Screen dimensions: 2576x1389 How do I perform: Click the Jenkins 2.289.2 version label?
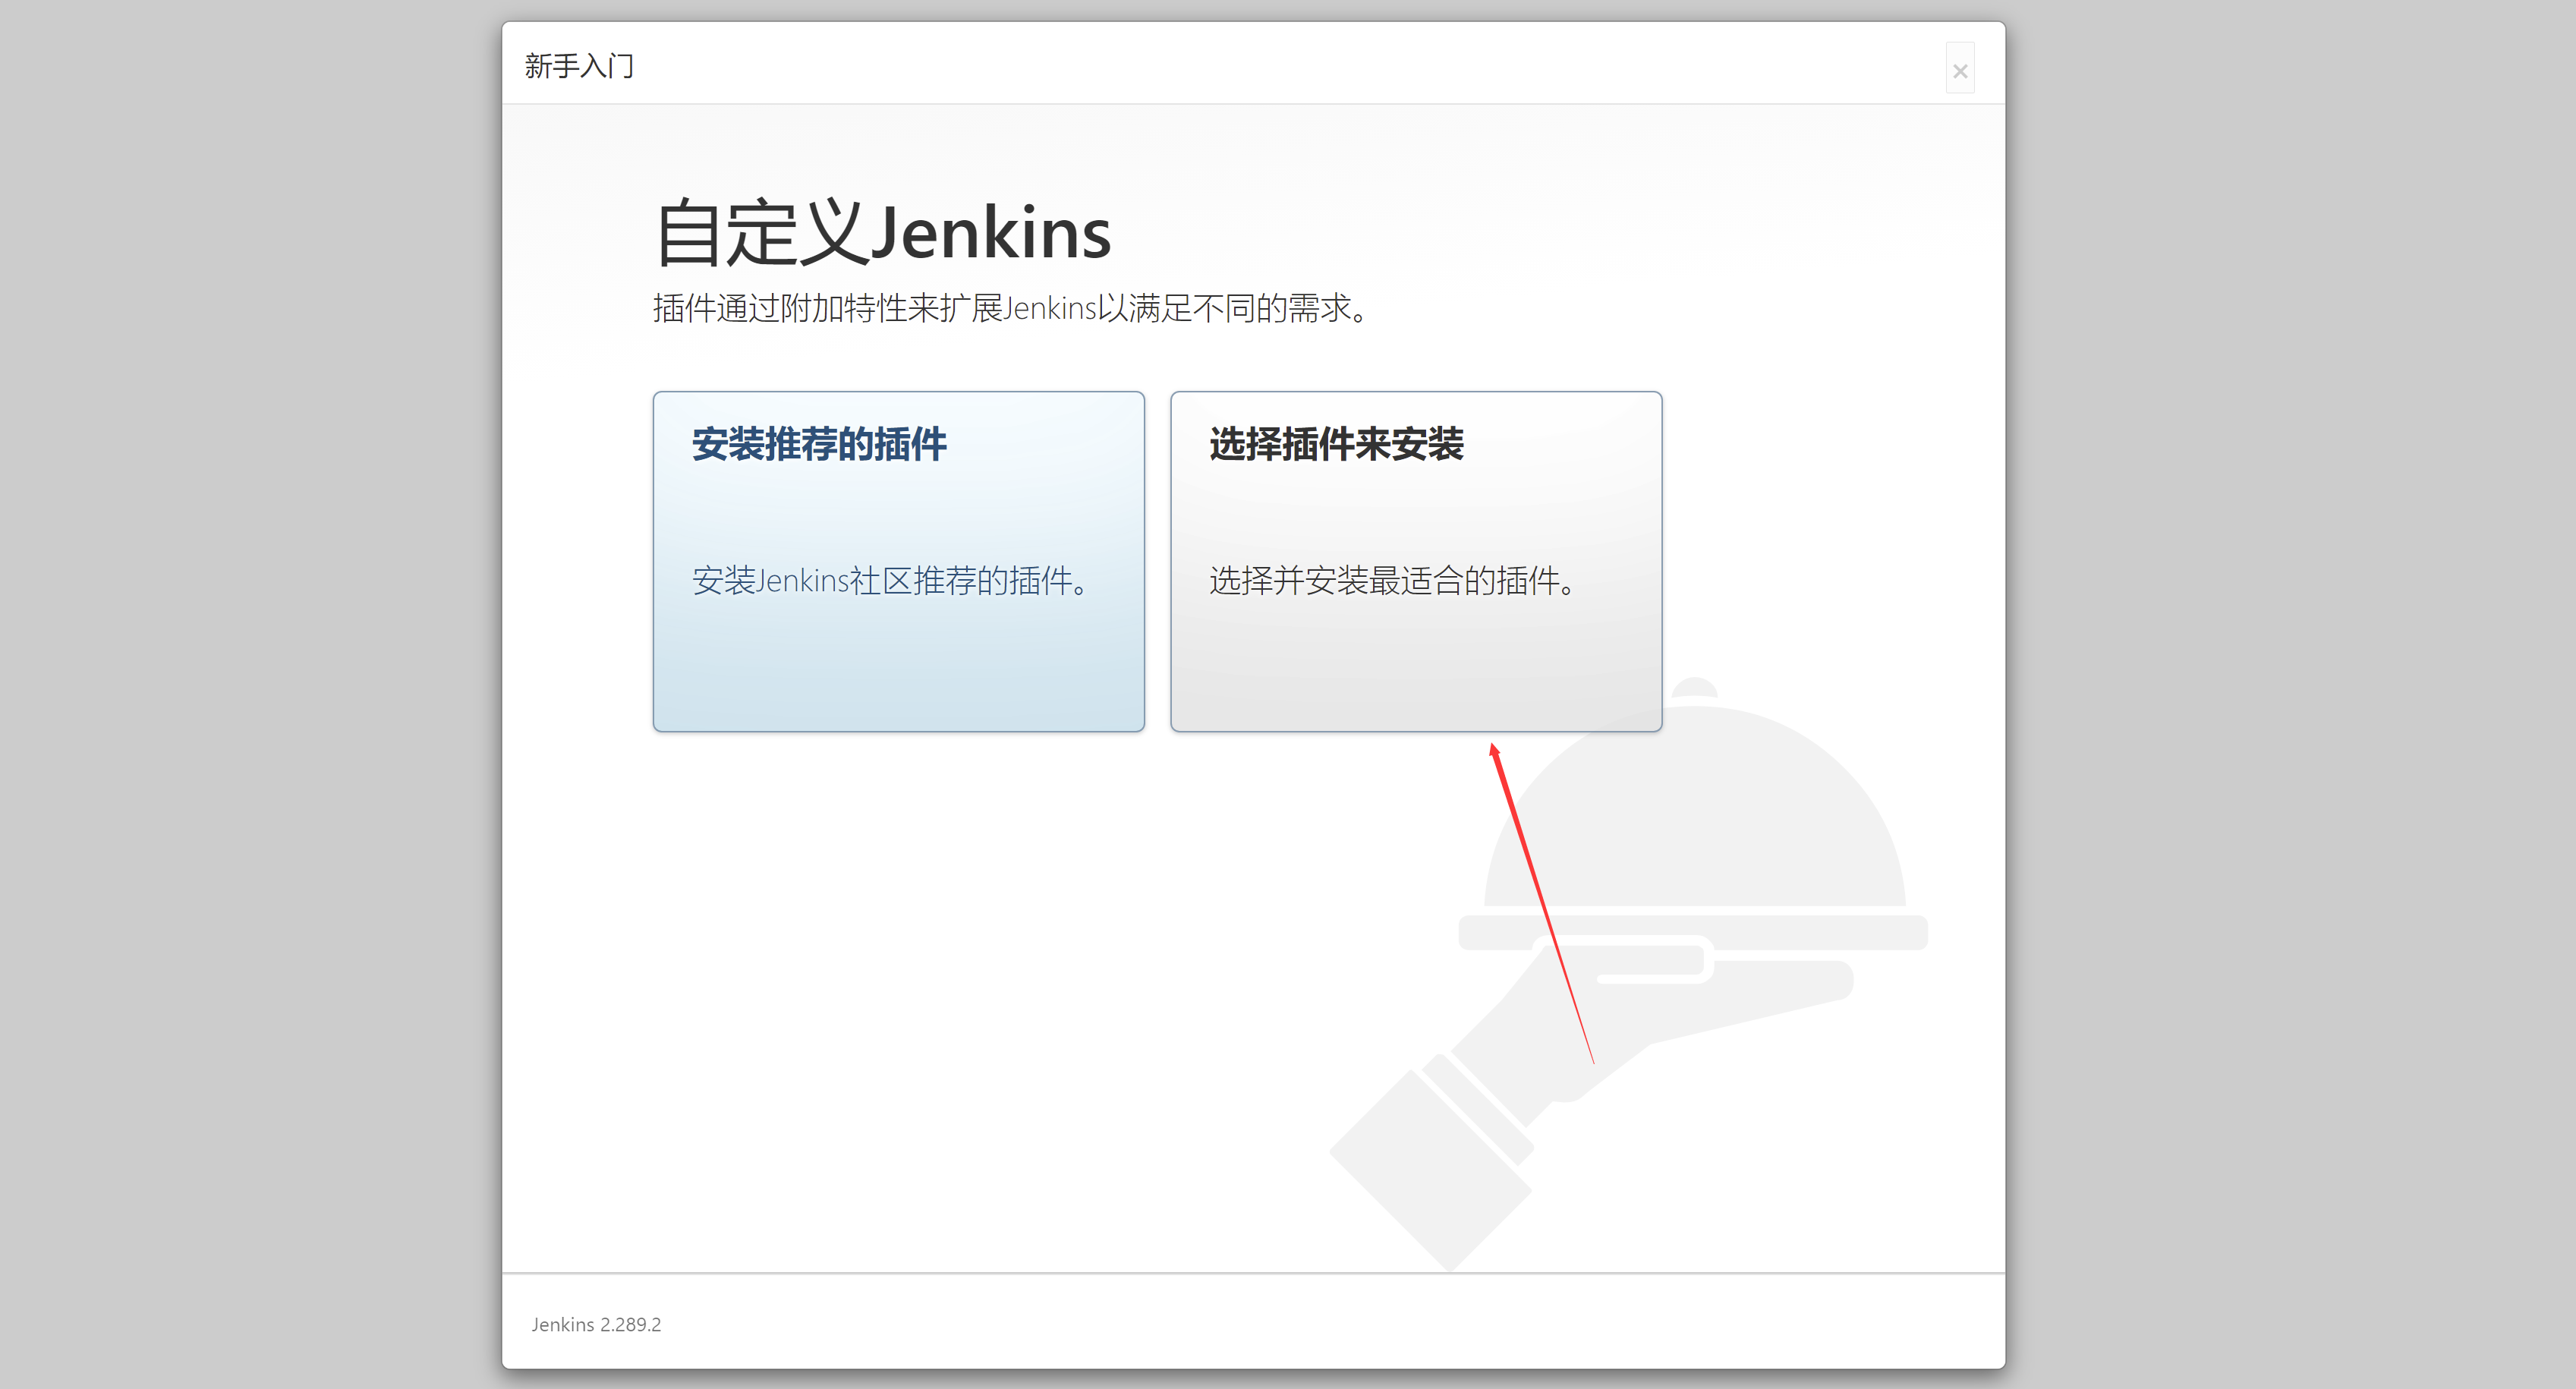(596, 1324)
